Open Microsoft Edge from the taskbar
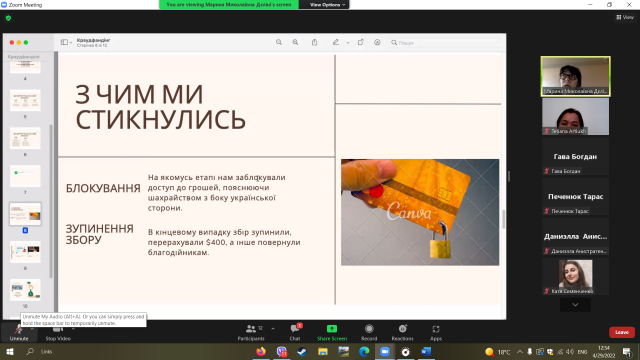Viewport: 640px width, 360px height. click(x=364, y=351)
